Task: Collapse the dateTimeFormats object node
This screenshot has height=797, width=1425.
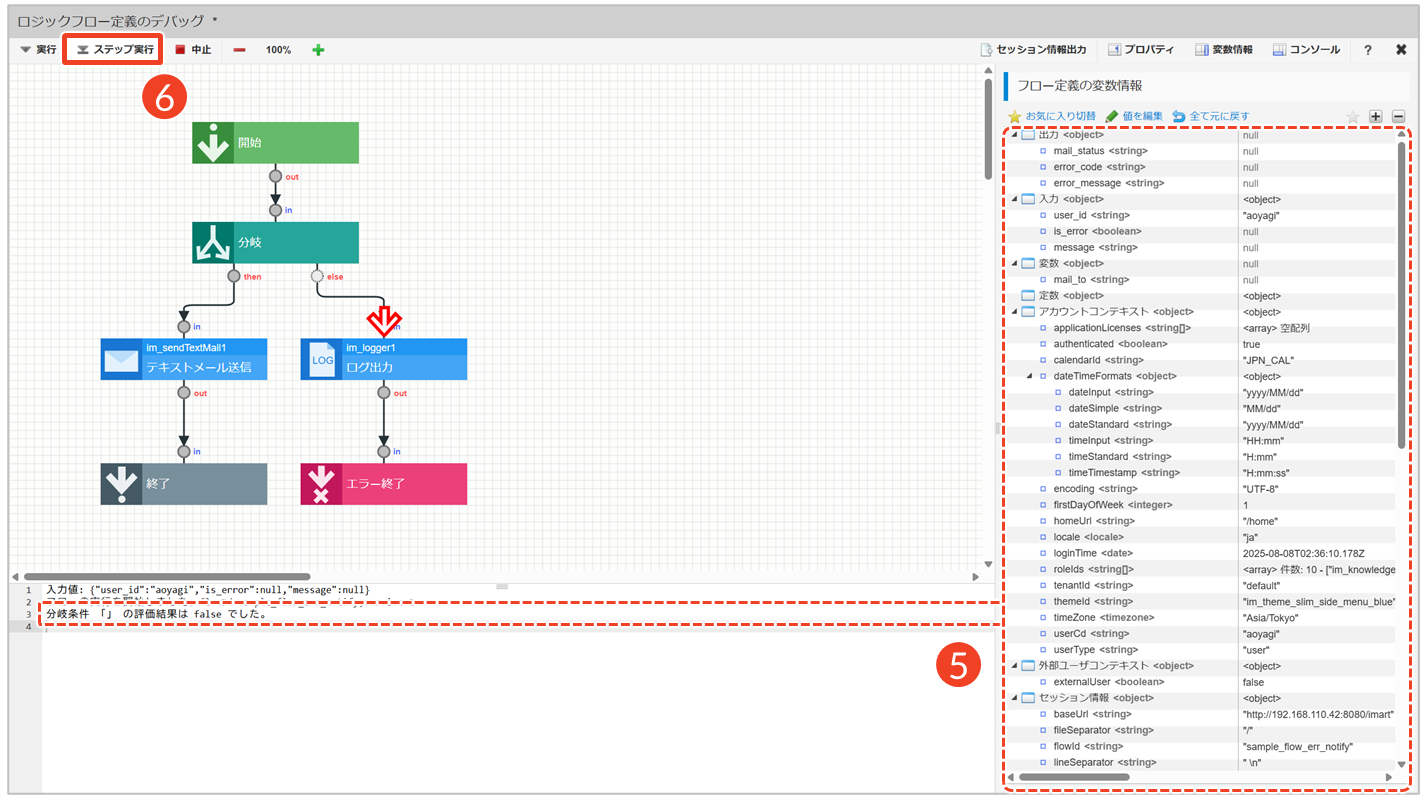Action: (x=1029, y=376)
